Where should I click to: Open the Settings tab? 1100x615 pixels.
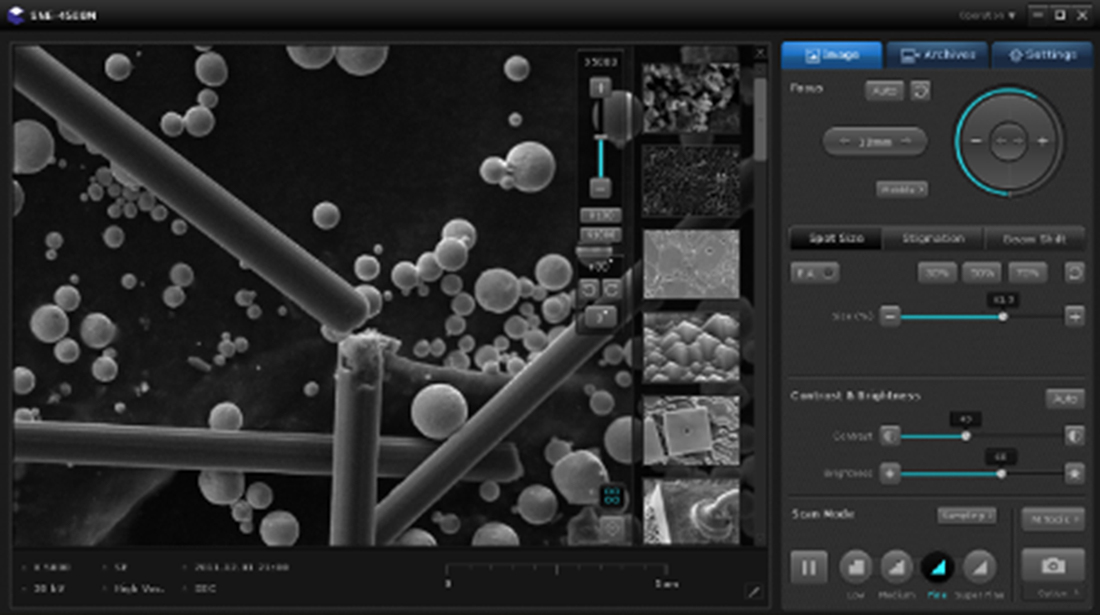point(1042,55)
